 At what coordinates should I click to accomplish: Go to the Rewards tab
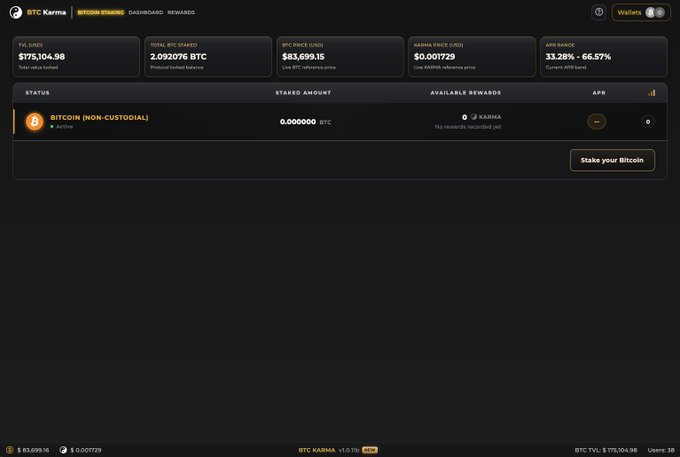point(181,13)
